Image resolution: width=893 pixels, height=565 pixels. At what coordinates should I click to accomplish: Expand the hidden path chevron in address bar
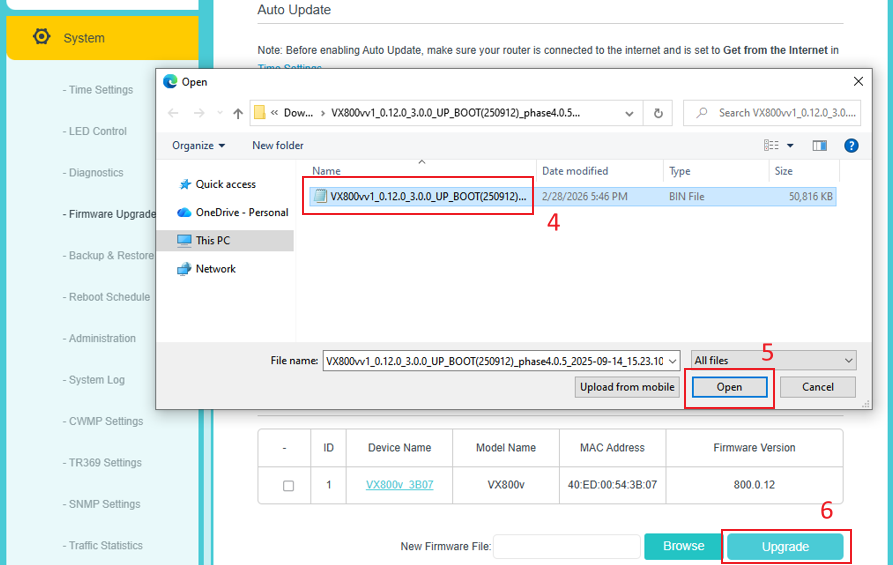coord(275,113)
